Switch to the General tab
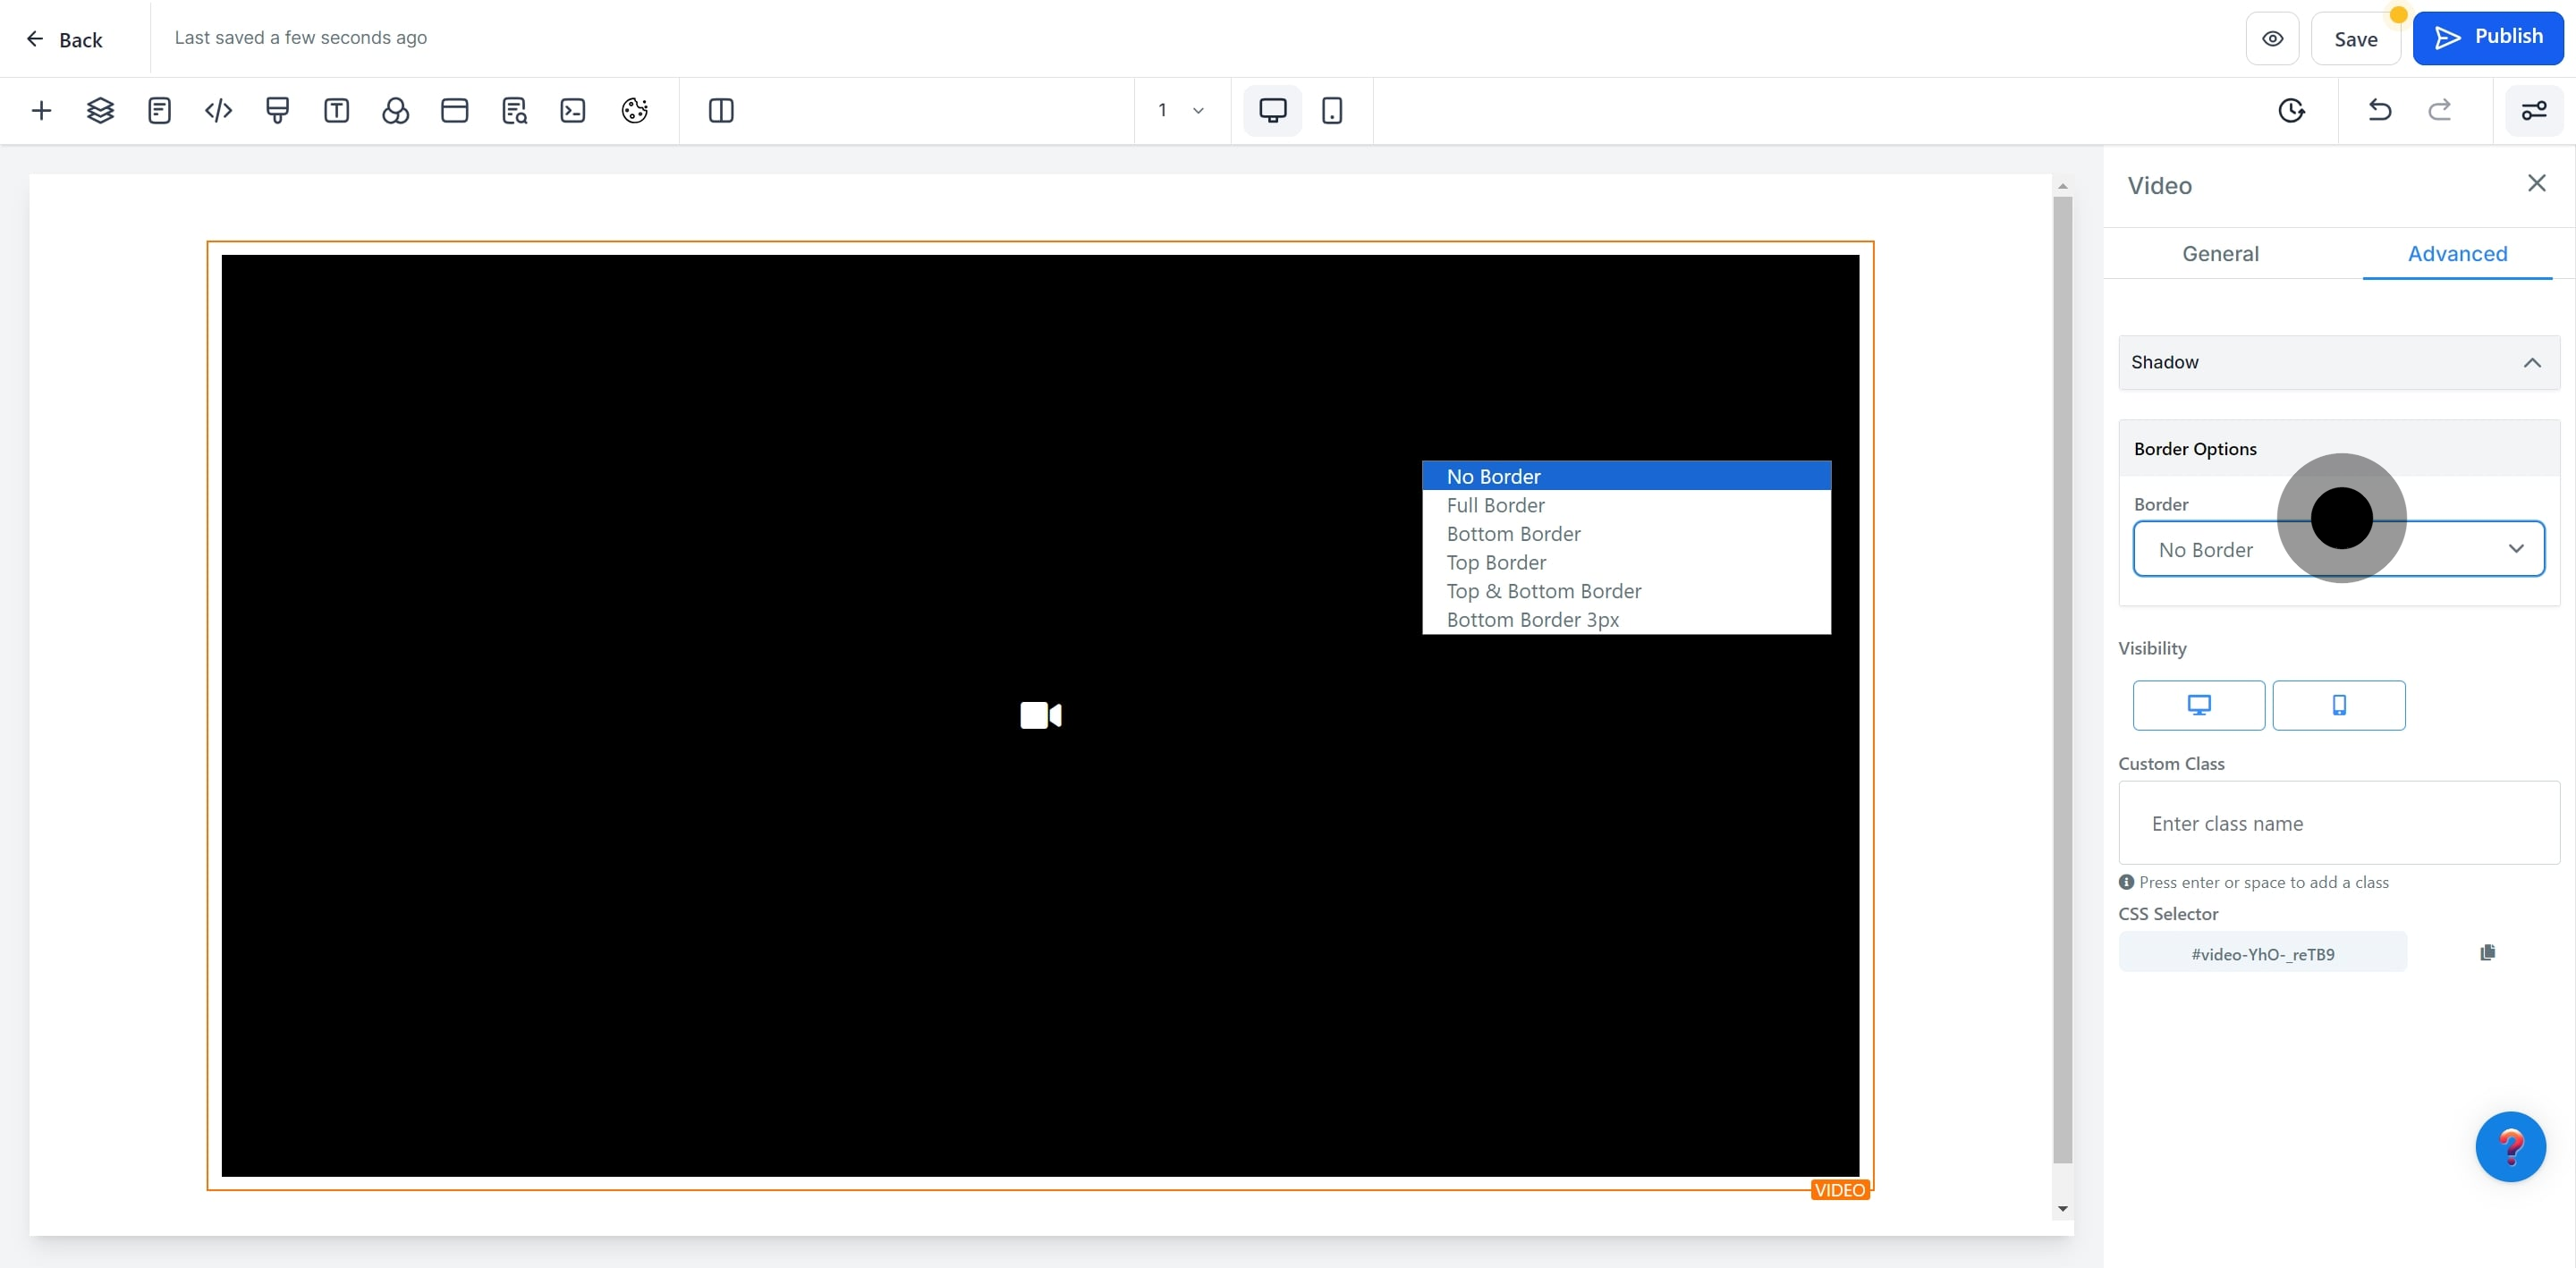Image resolution: width=2576 pixels, height=1268 pixels. tap(2219, 254)
